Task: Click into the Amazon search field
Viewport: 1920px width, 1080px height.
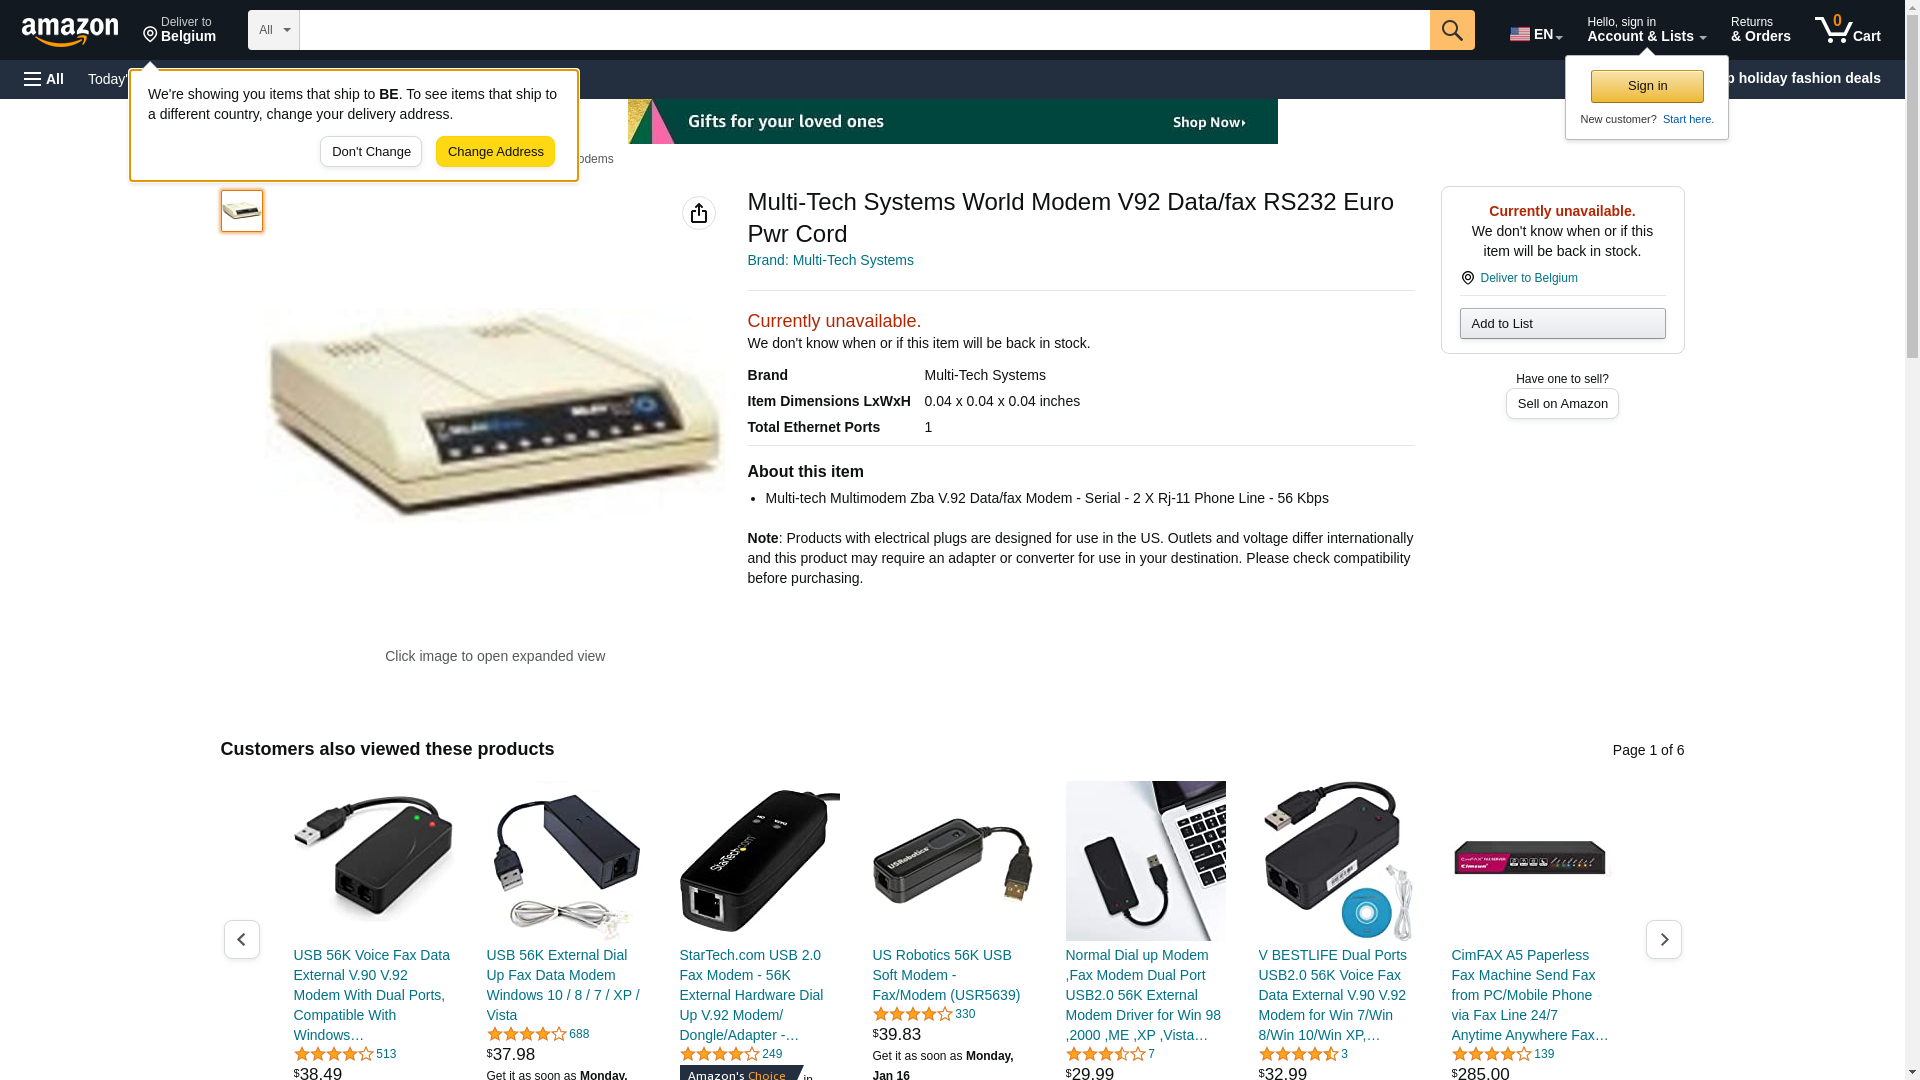Action: click(x=864, y=30)
